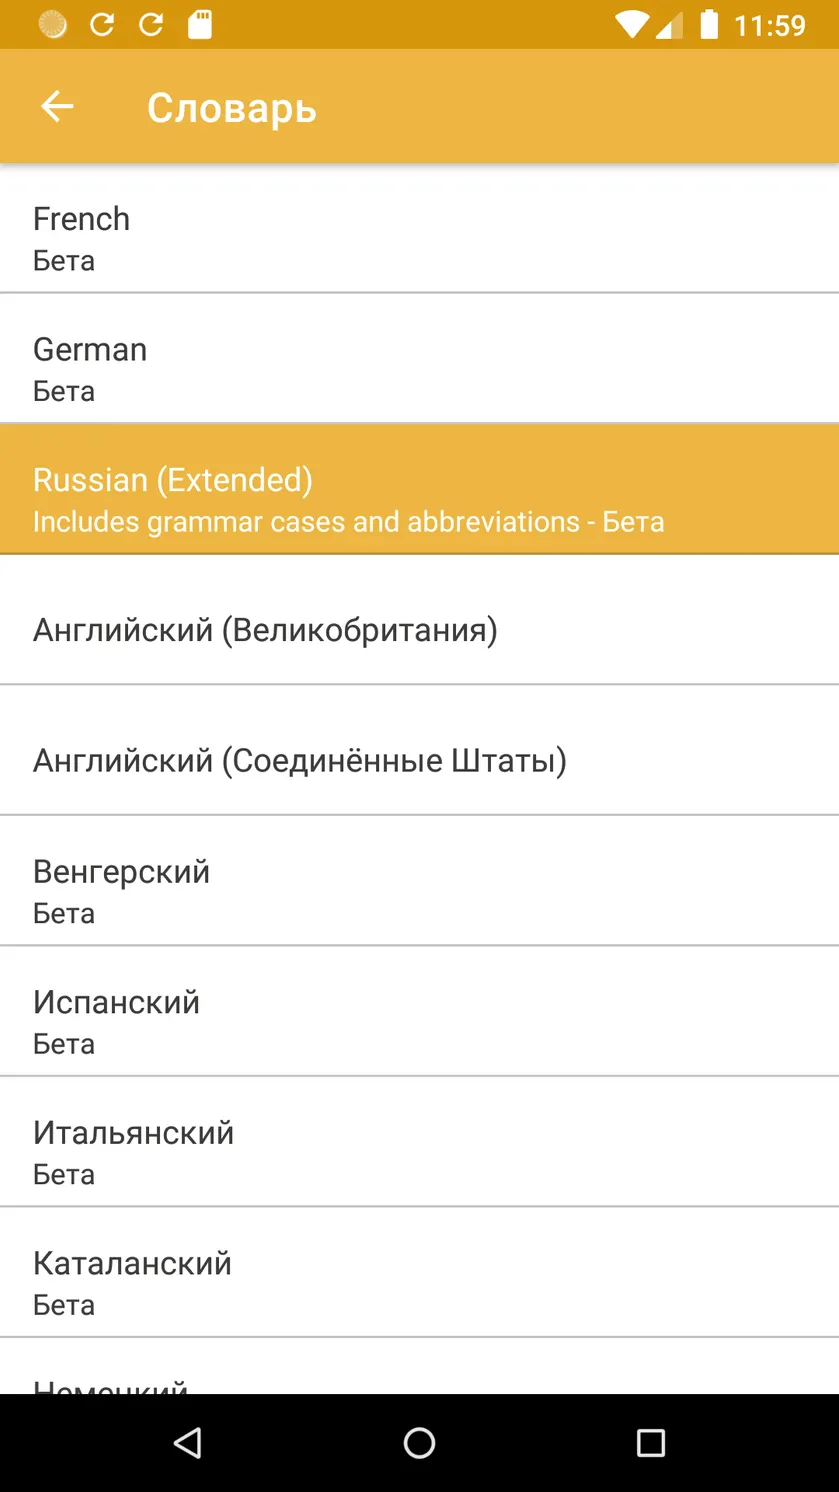Open recent apps with the square button
Image resolution: width=839 pixels, height=1492 pixels.
pos(651,1442)
